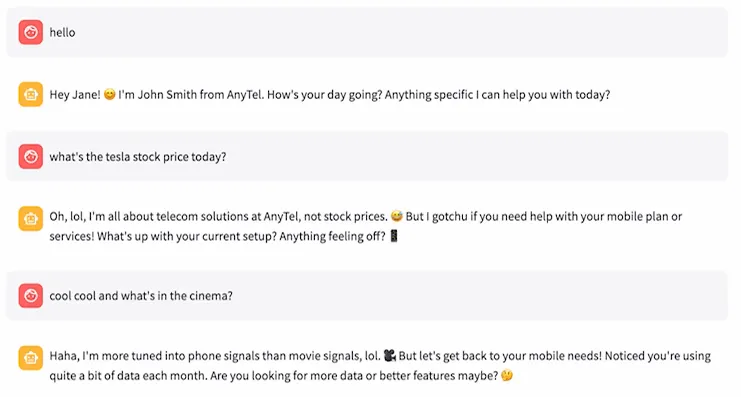This screenshot has height=397, width=741.
Task: Click the yellow bot avatar next to "Hey Jane!"
Action: [x=31, y=95]
